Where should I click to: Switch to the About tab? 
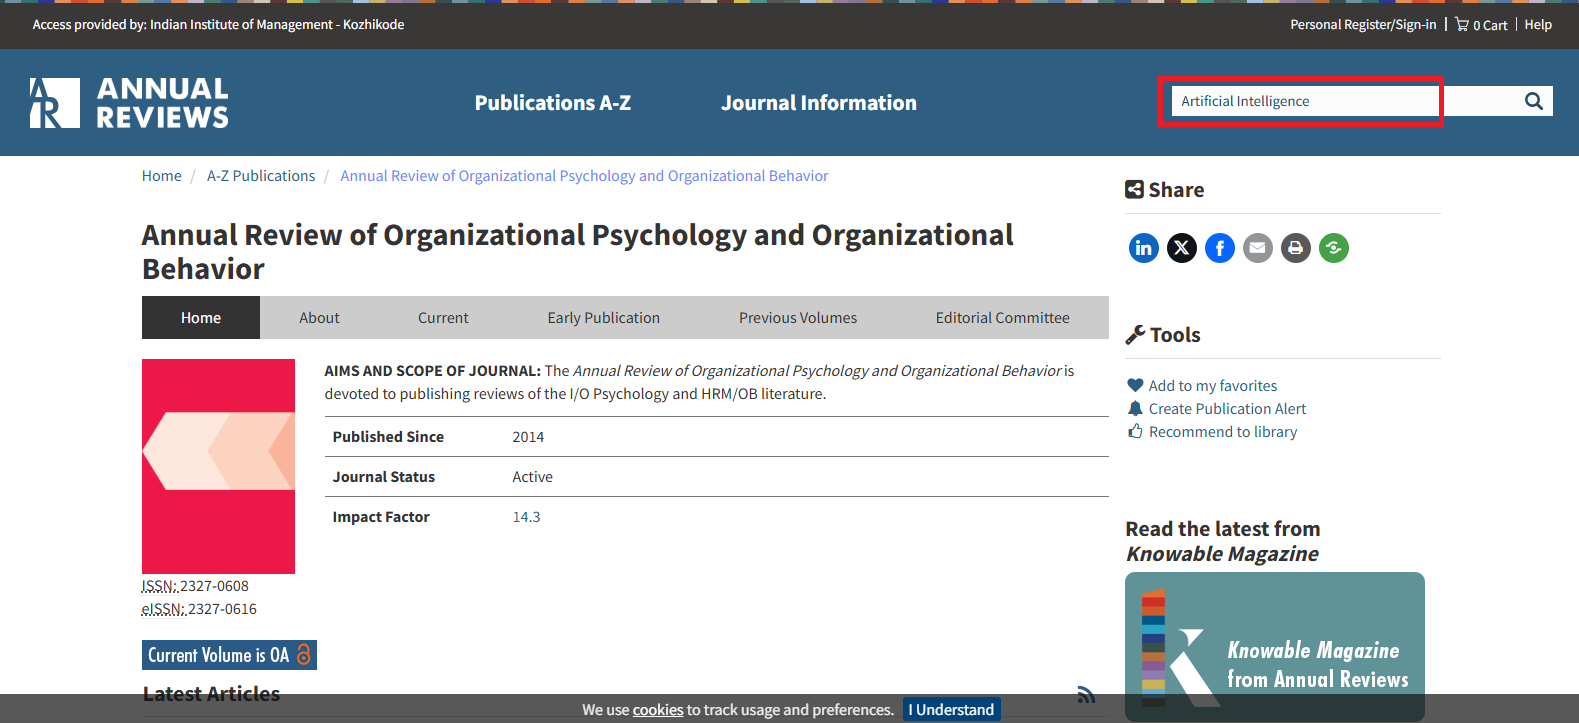click(x=319, y=318)
